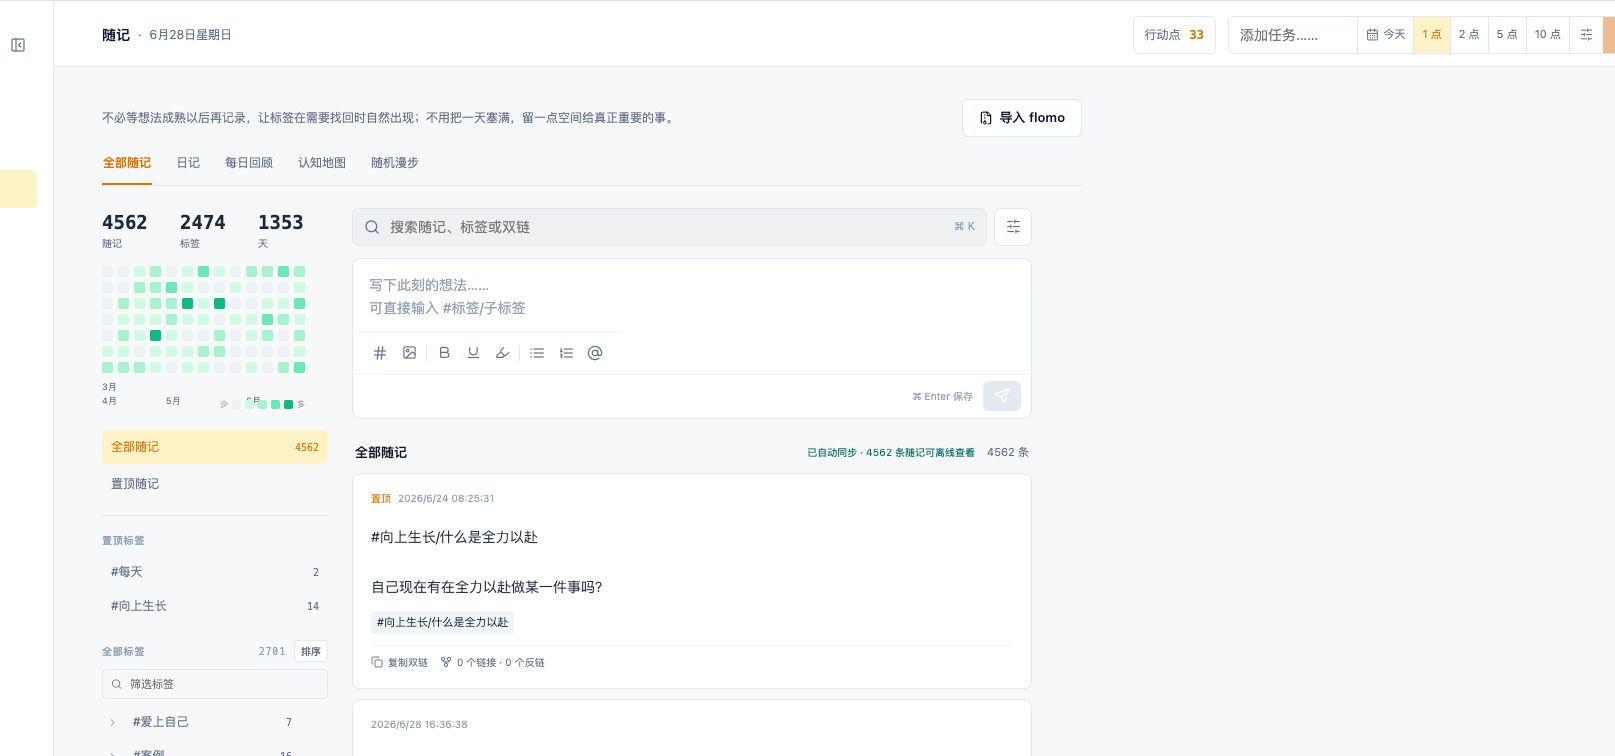
Task: Switch to the 每日回顾 tab
Action: point(249,163)
